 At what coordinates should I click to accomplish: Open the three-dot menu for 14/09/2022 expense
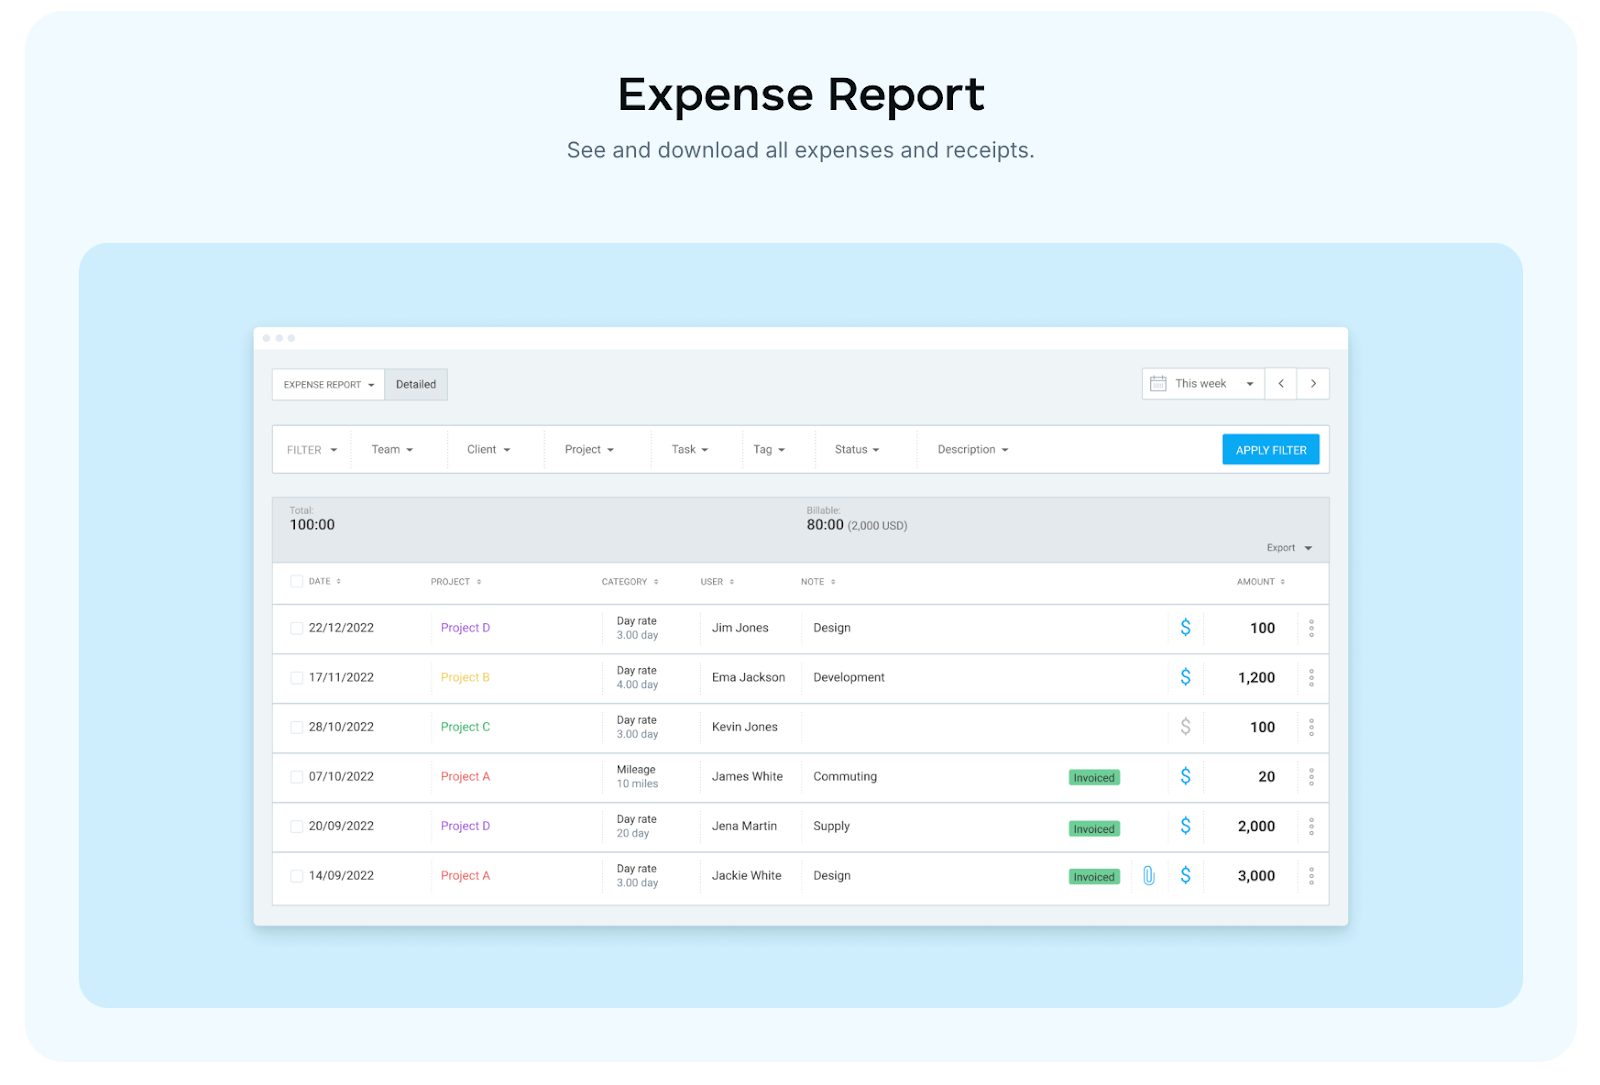[1311, 876]
